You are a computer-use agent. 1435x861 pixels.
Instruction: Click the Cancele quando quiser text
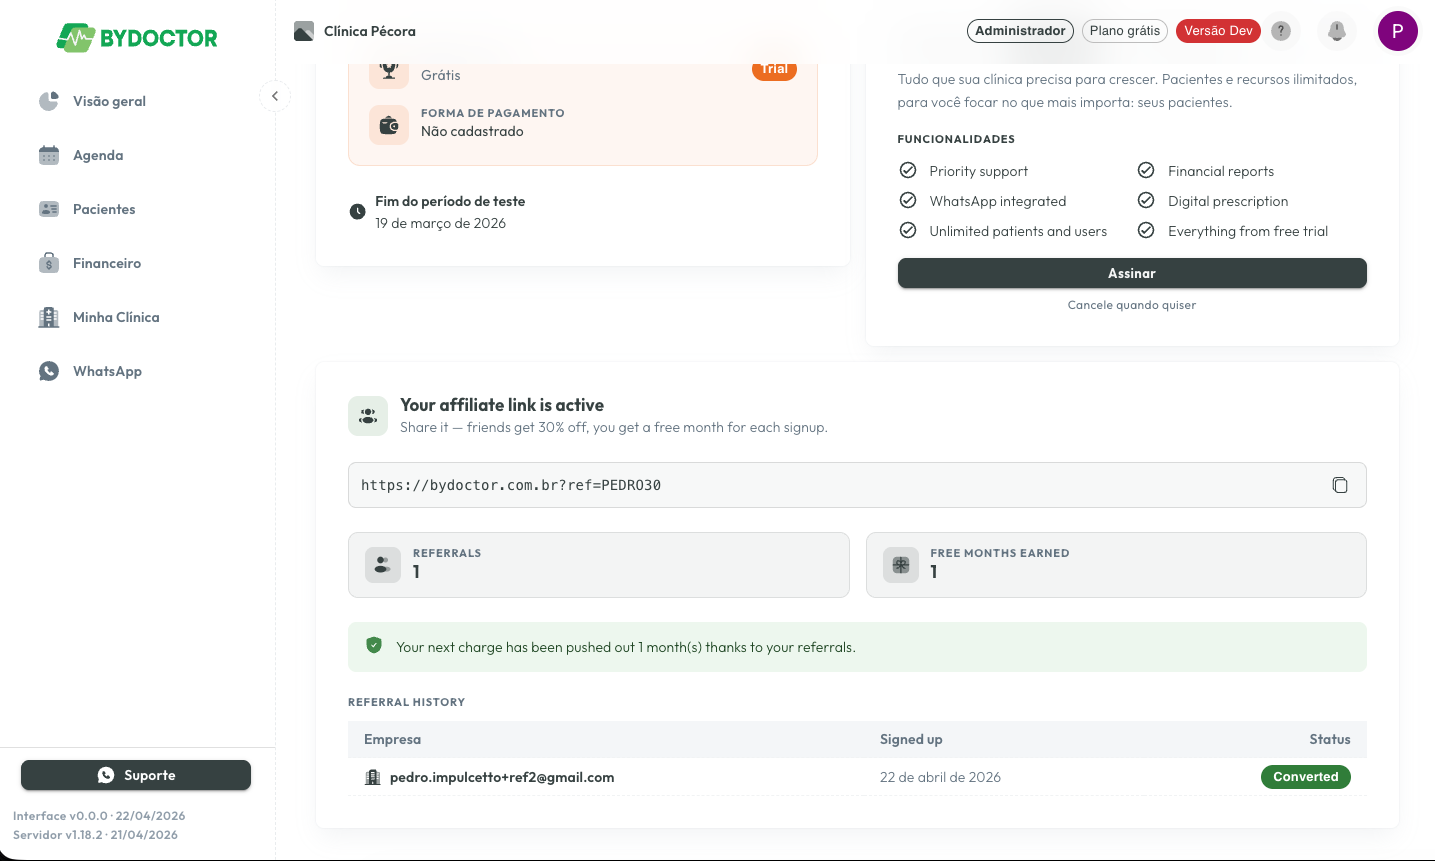click(x=1132, y=305)
